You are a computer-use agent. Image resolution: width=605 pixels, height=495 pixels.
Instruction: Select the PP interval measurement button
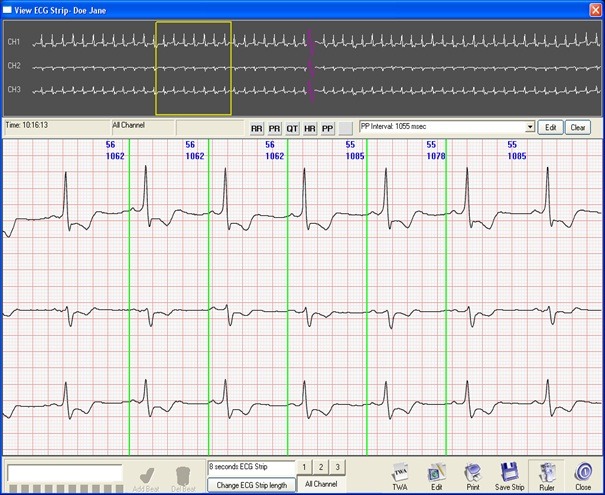point(327,129)
